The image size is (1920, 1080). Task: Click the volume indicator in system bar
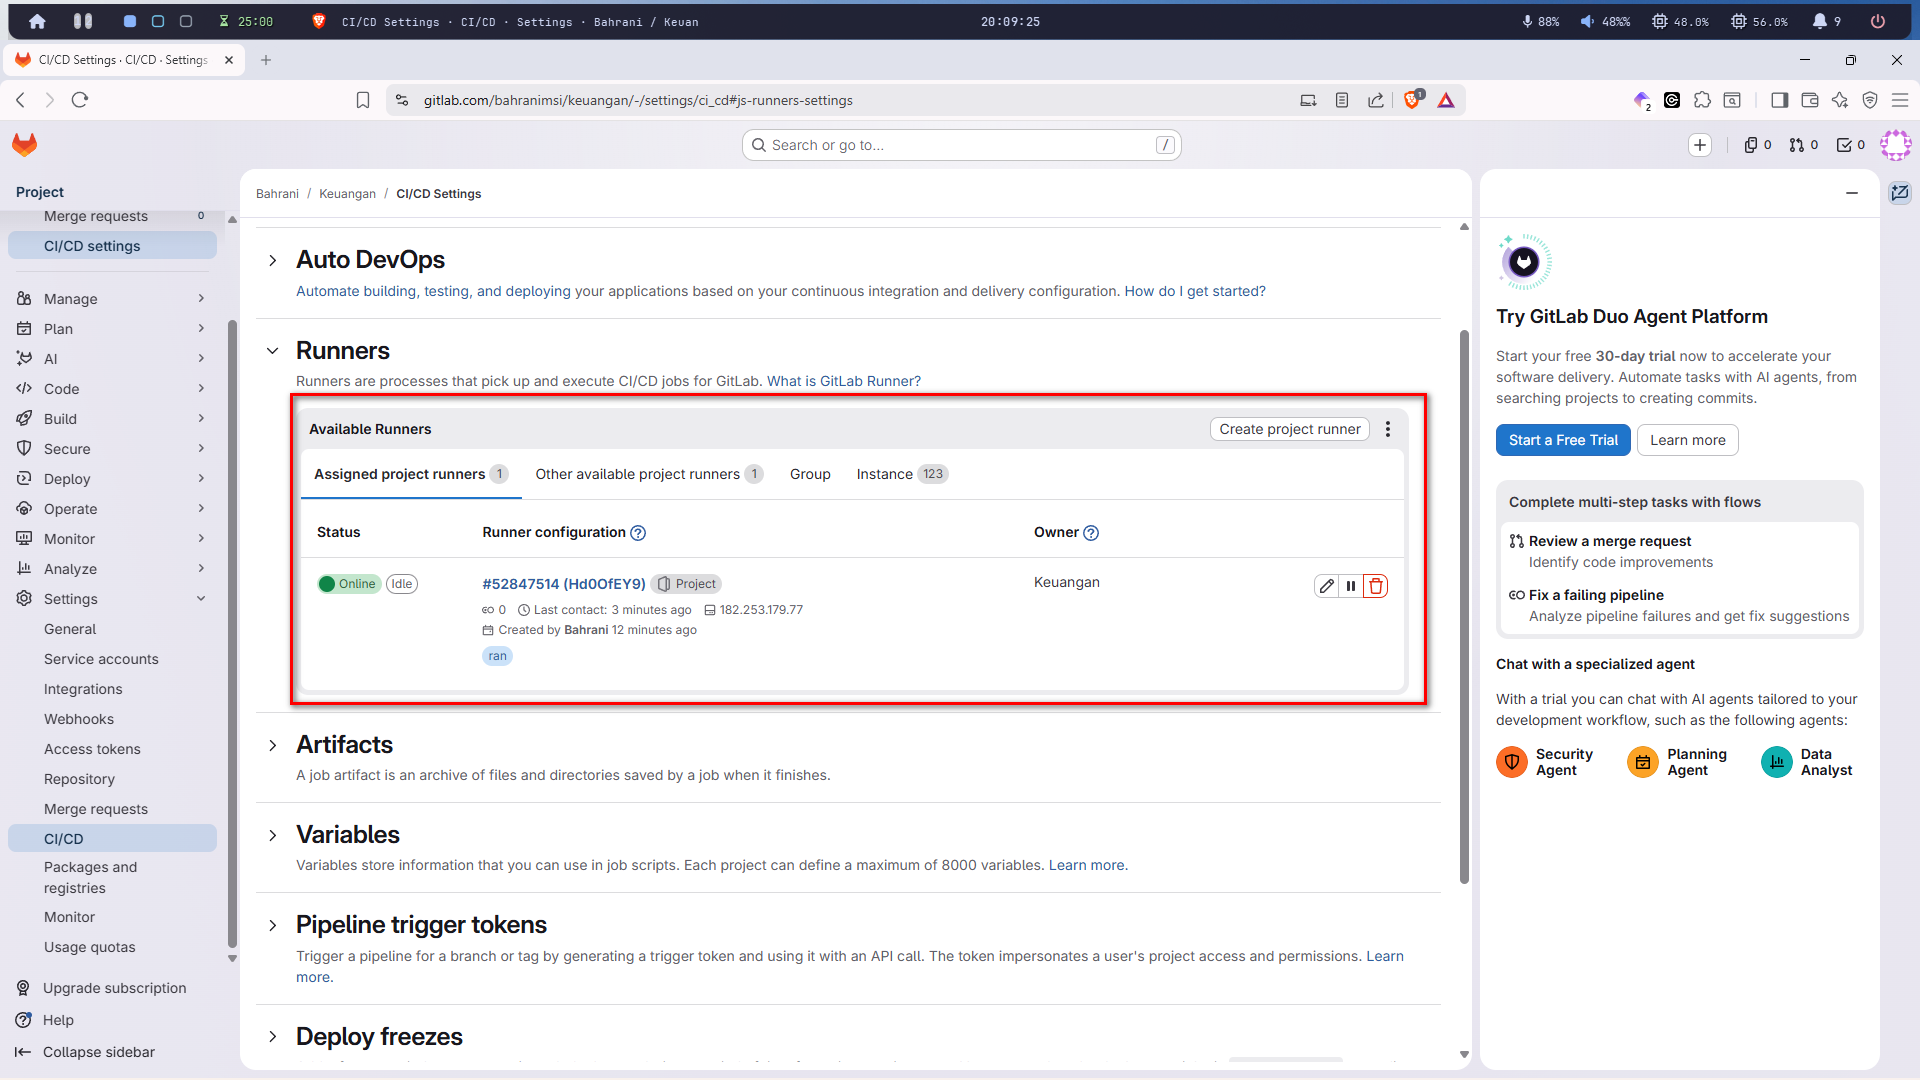point(1605,21)
